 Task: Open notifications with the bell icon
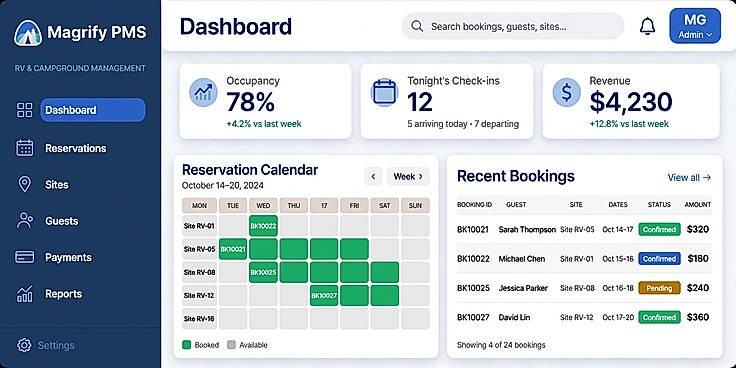[x=647, y=26]
